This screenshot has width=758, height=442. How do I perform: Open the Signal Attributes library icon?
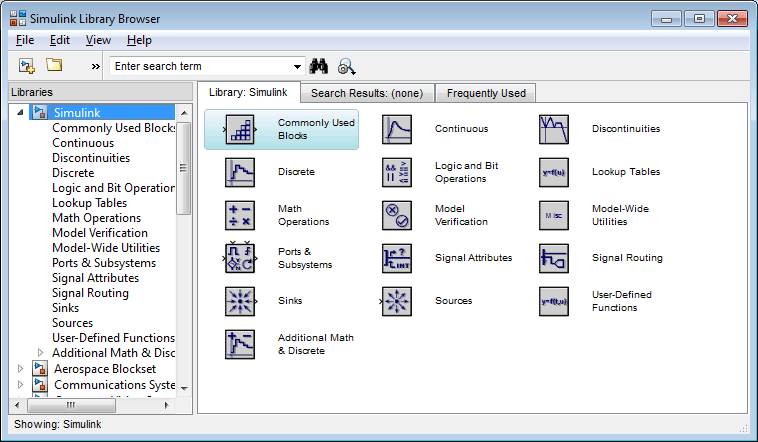tap(397, 259)
